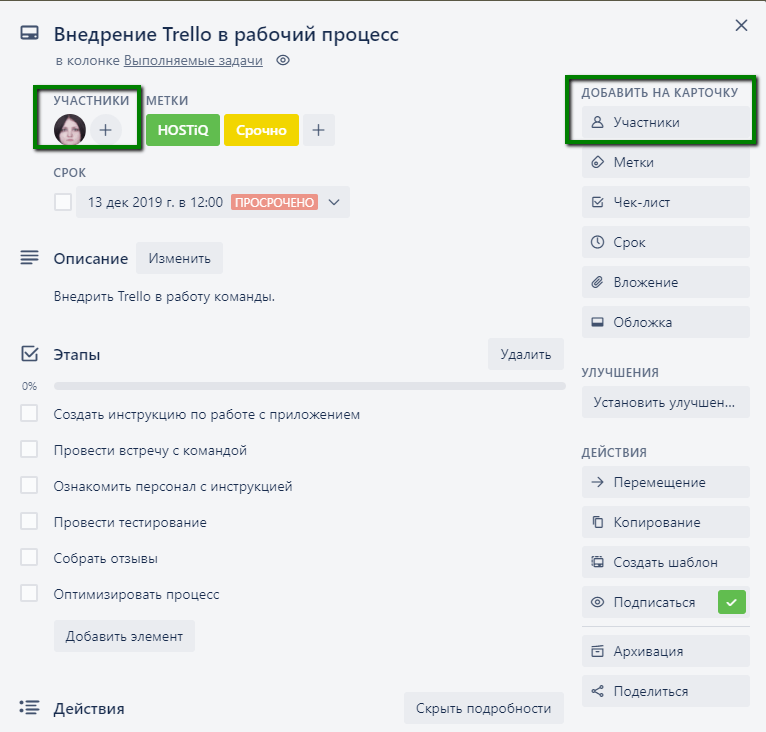Check Провести встречу с командой
This screenshot has height=732, width=766.
click(x=29, y=449)
